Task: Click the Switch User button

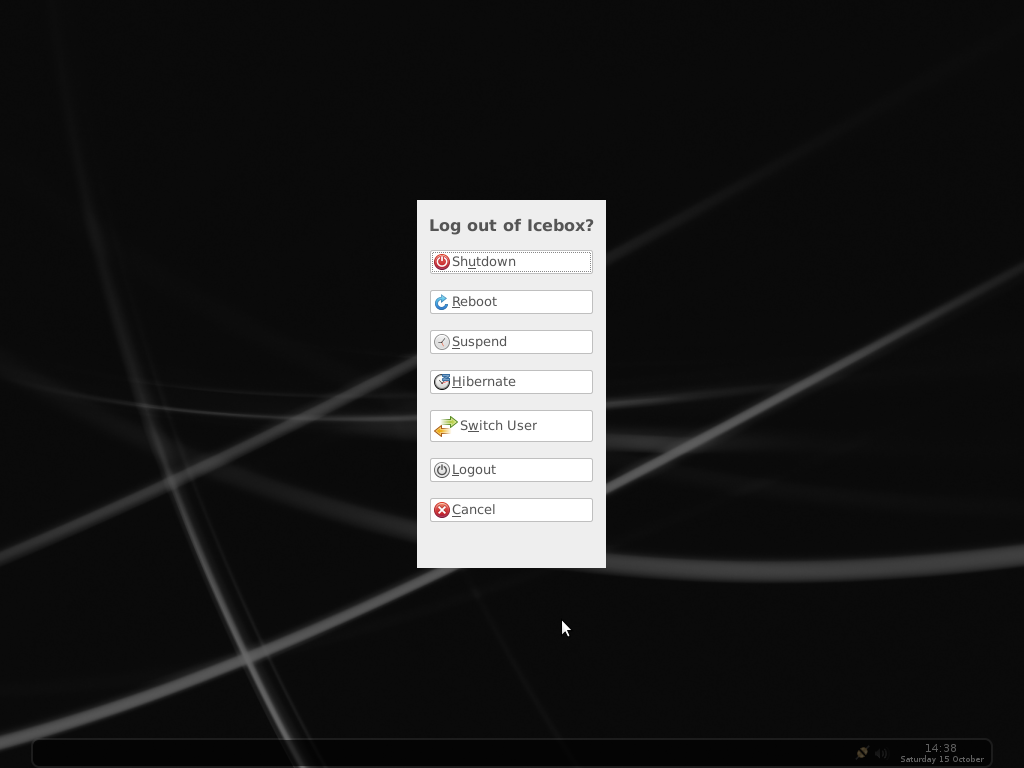Action: (x=511, y=426)
